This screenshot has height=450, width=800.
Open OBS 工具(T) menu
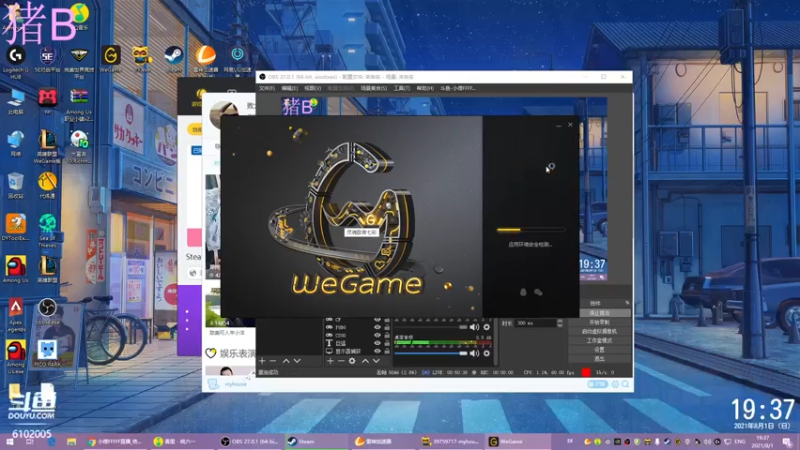tap(402, 88)
